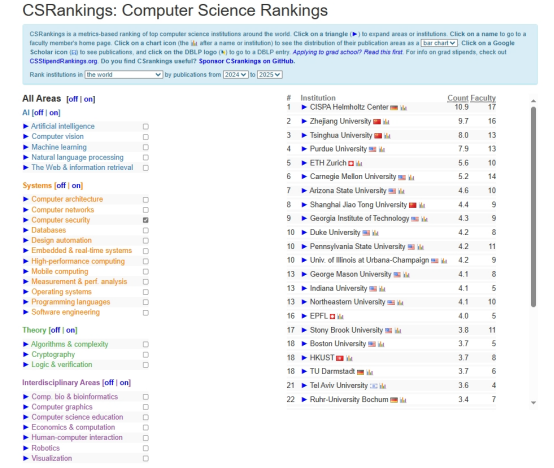
Task: Open chart icon beside Boston University
Action: (x=381, y=344)
